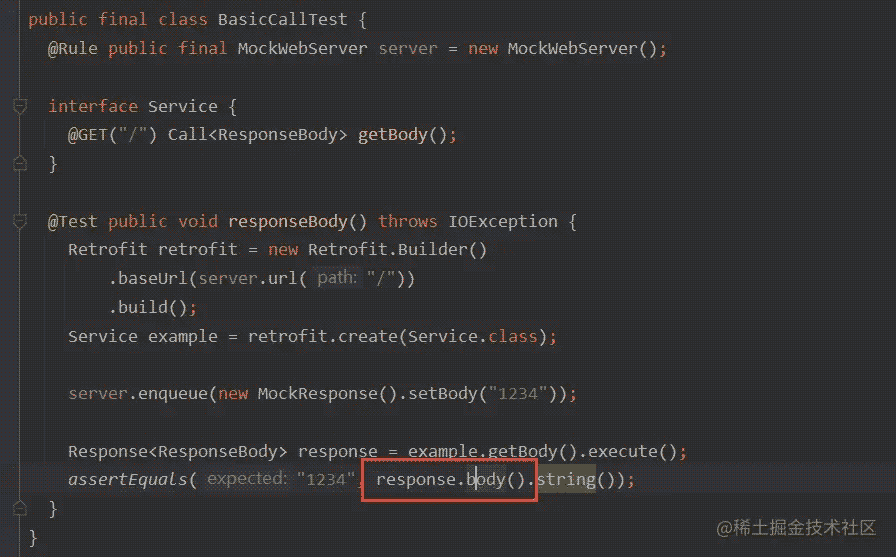Click the BasicCallTest class name

282,19
